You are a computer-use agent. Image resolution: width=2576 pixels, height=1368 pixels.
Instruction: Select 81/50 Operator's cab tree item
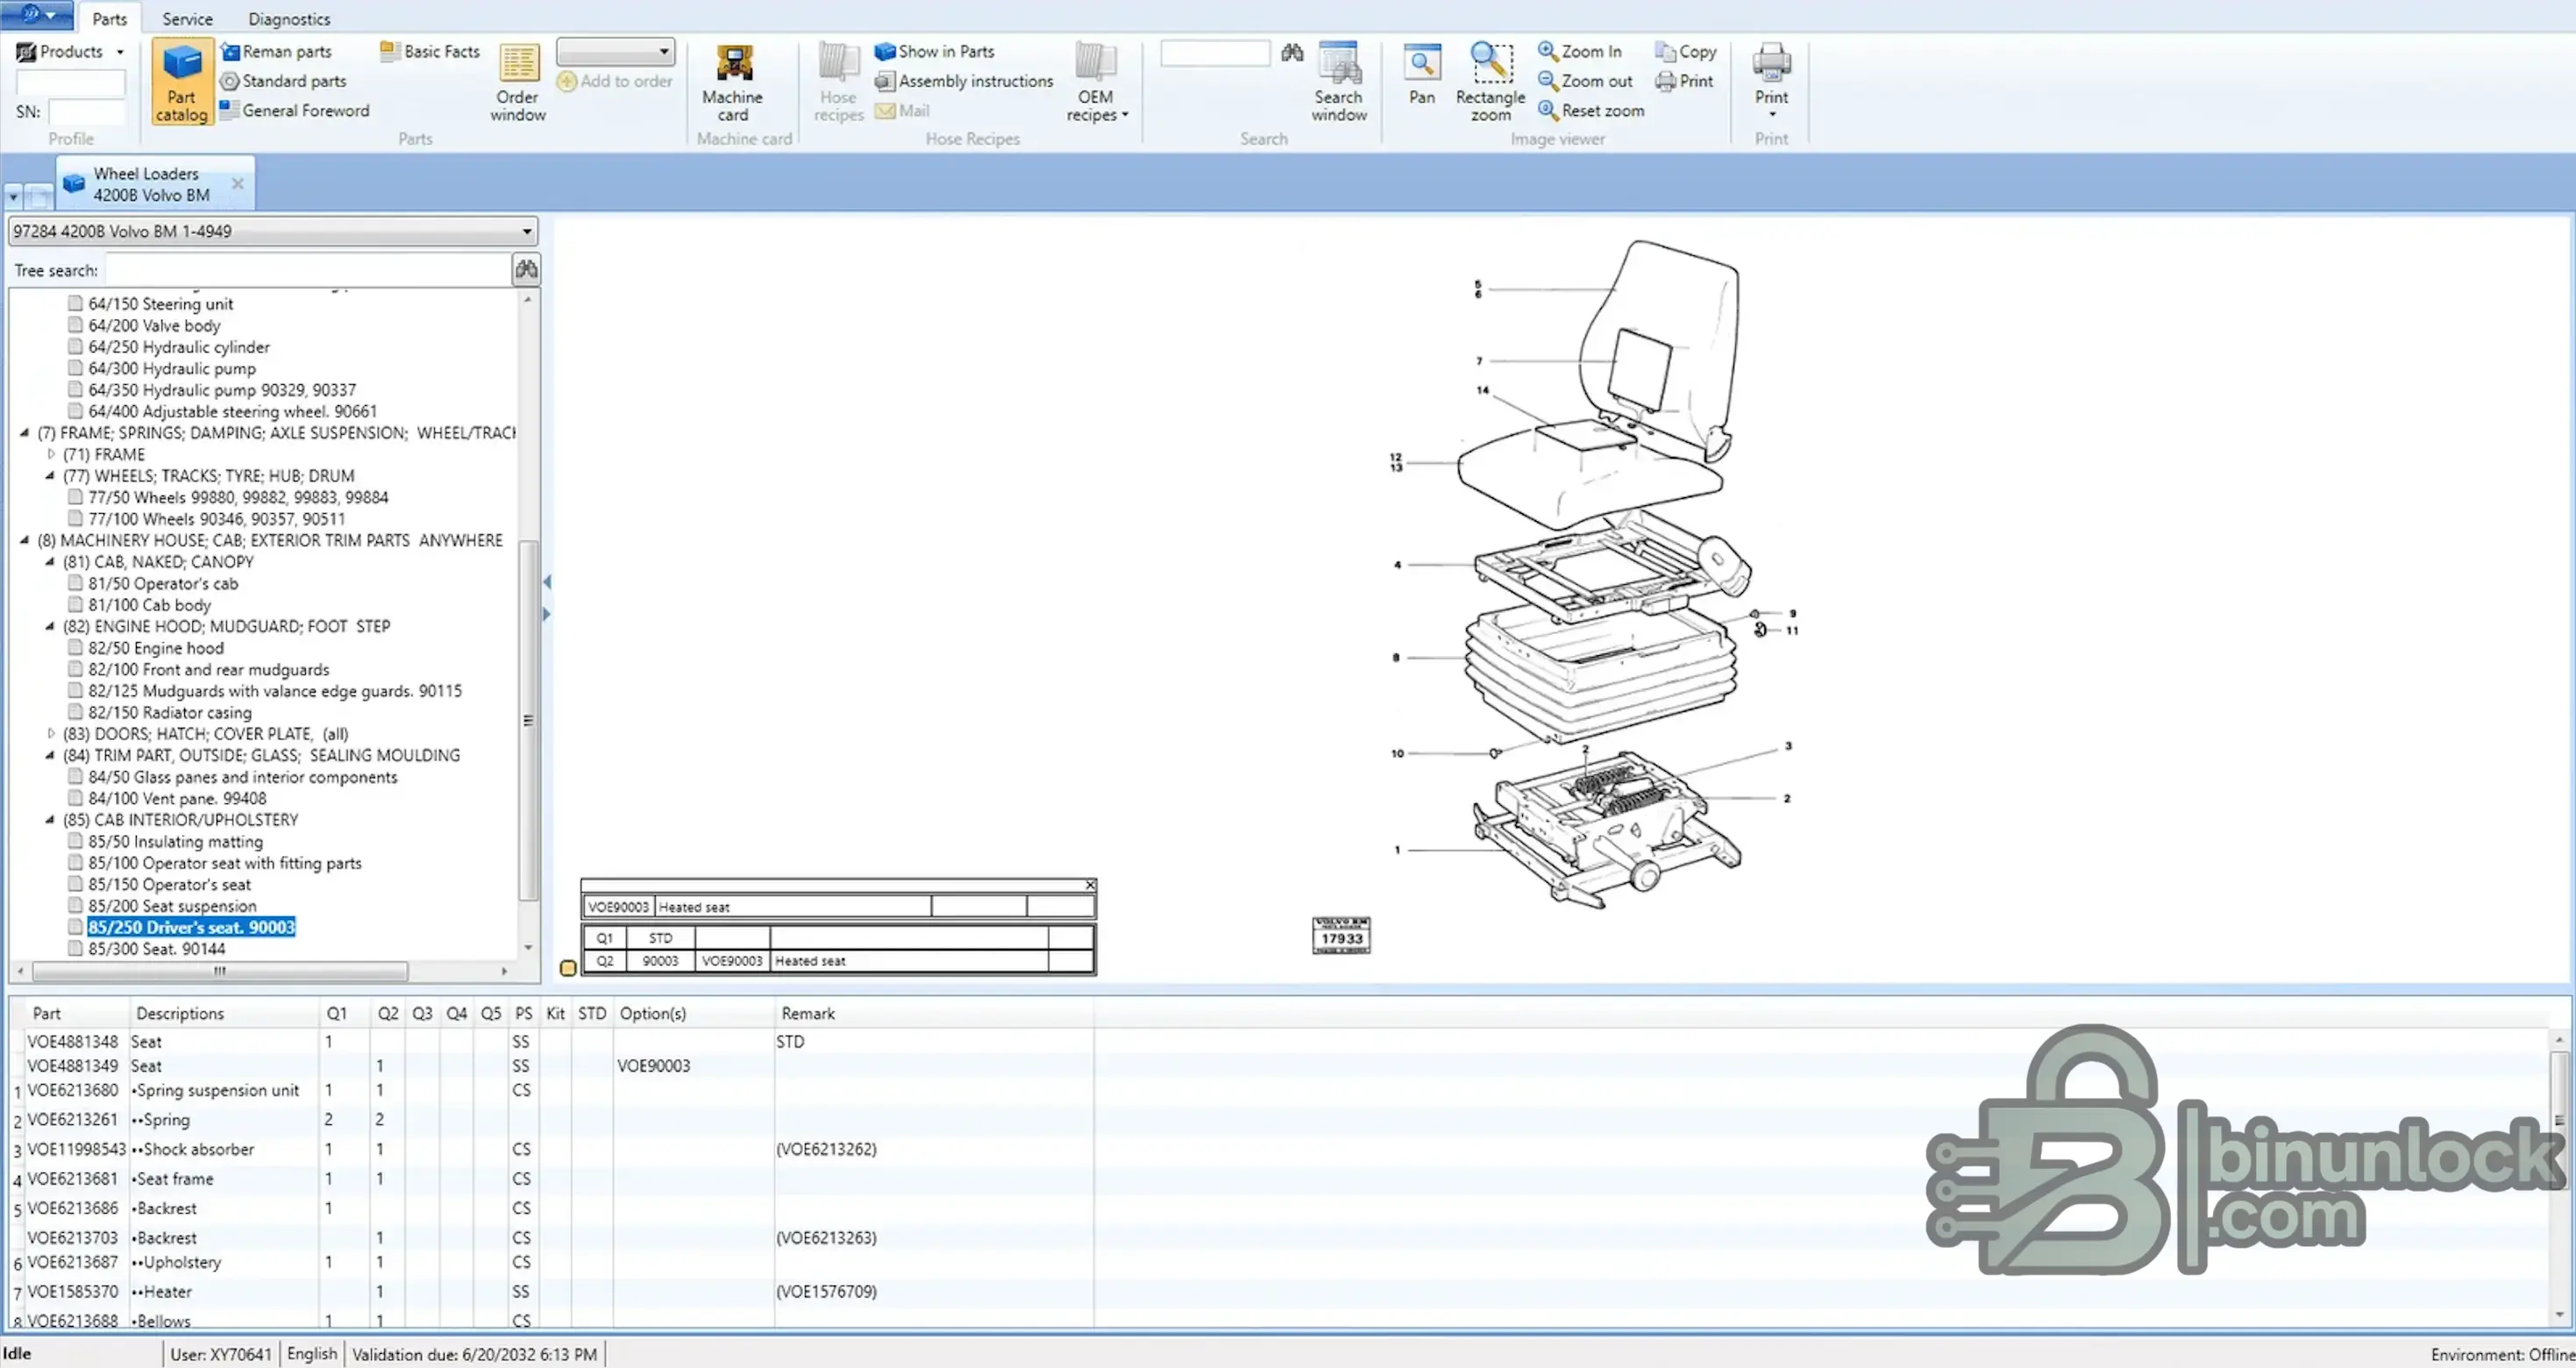coord(163,583)
